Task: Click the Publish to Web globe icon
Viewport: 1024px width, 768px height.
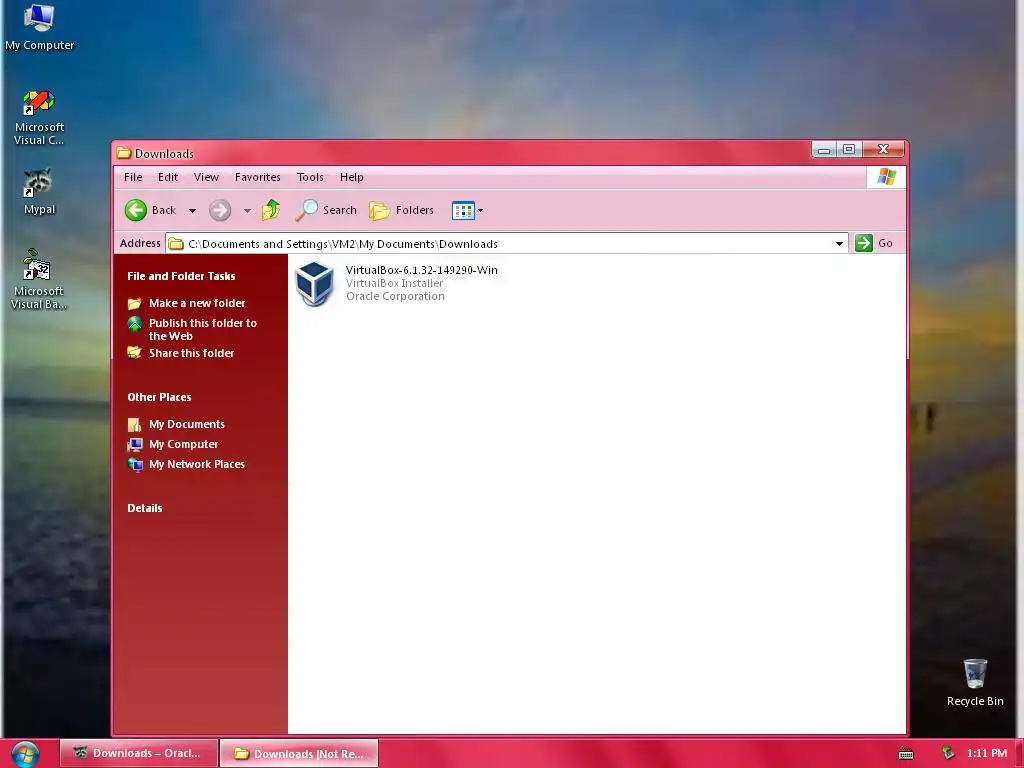Action: [135, 323]
